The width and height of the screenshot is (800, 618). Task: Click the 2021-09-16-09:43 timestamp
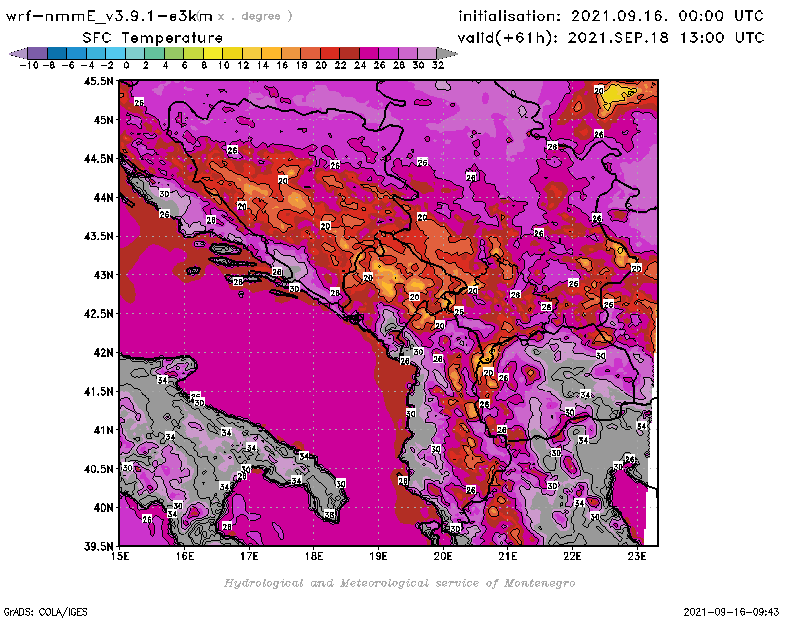[731, 612]
